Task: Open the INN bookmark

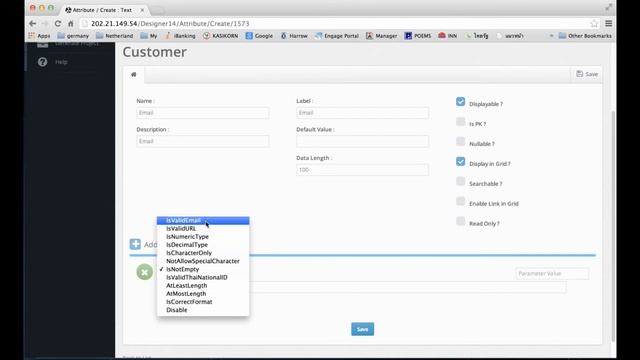Action: coord(448,36)
